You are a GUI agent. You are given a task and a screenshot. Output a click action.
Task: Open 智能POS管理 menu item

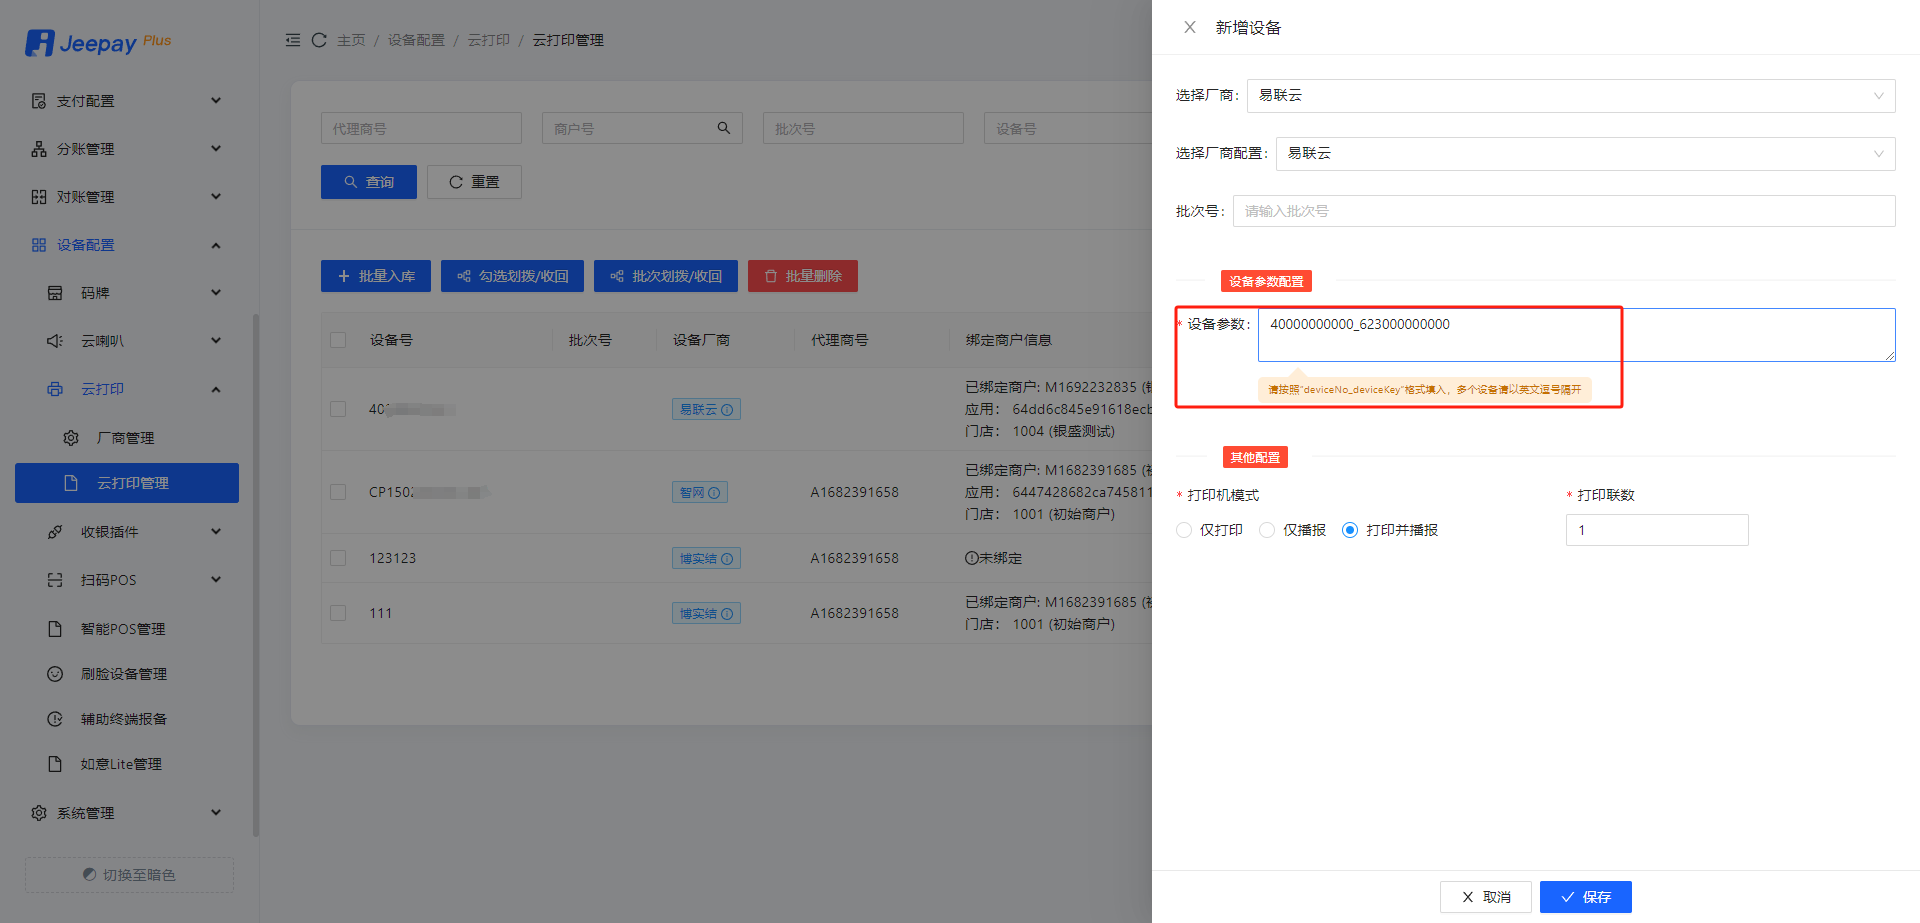coord(122,629)
